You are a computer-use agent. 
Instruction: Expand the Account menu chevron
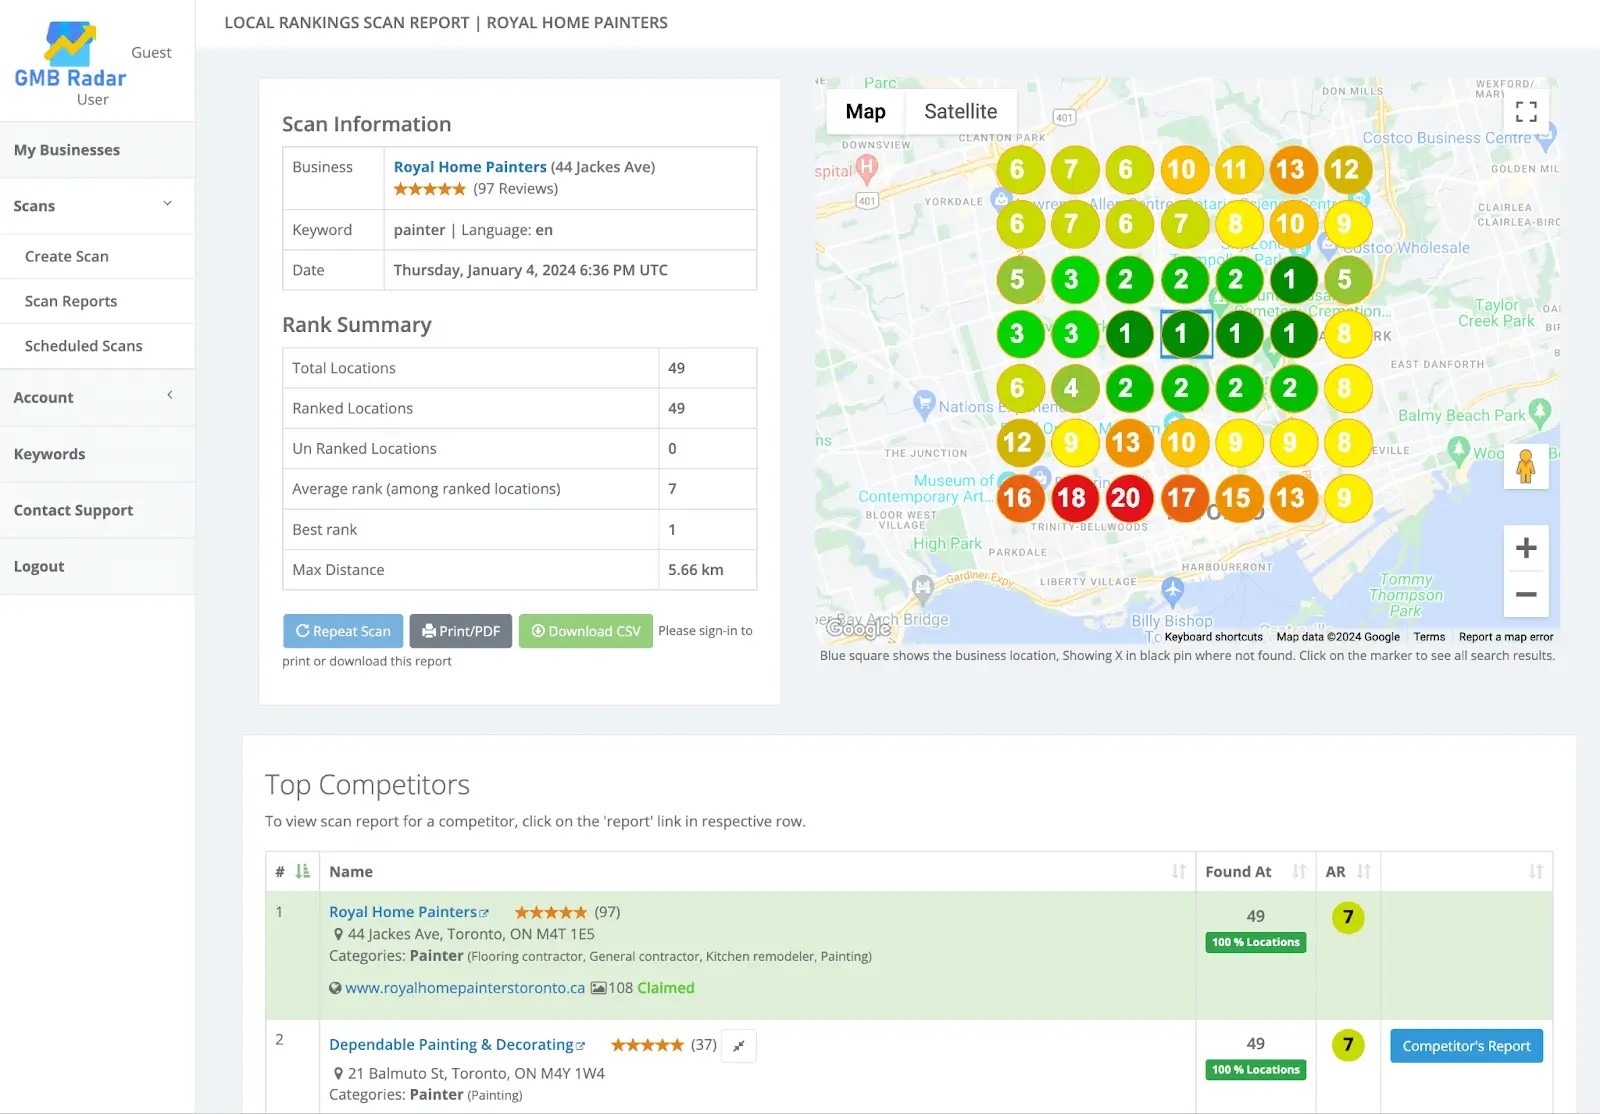[x=170, y=396]
